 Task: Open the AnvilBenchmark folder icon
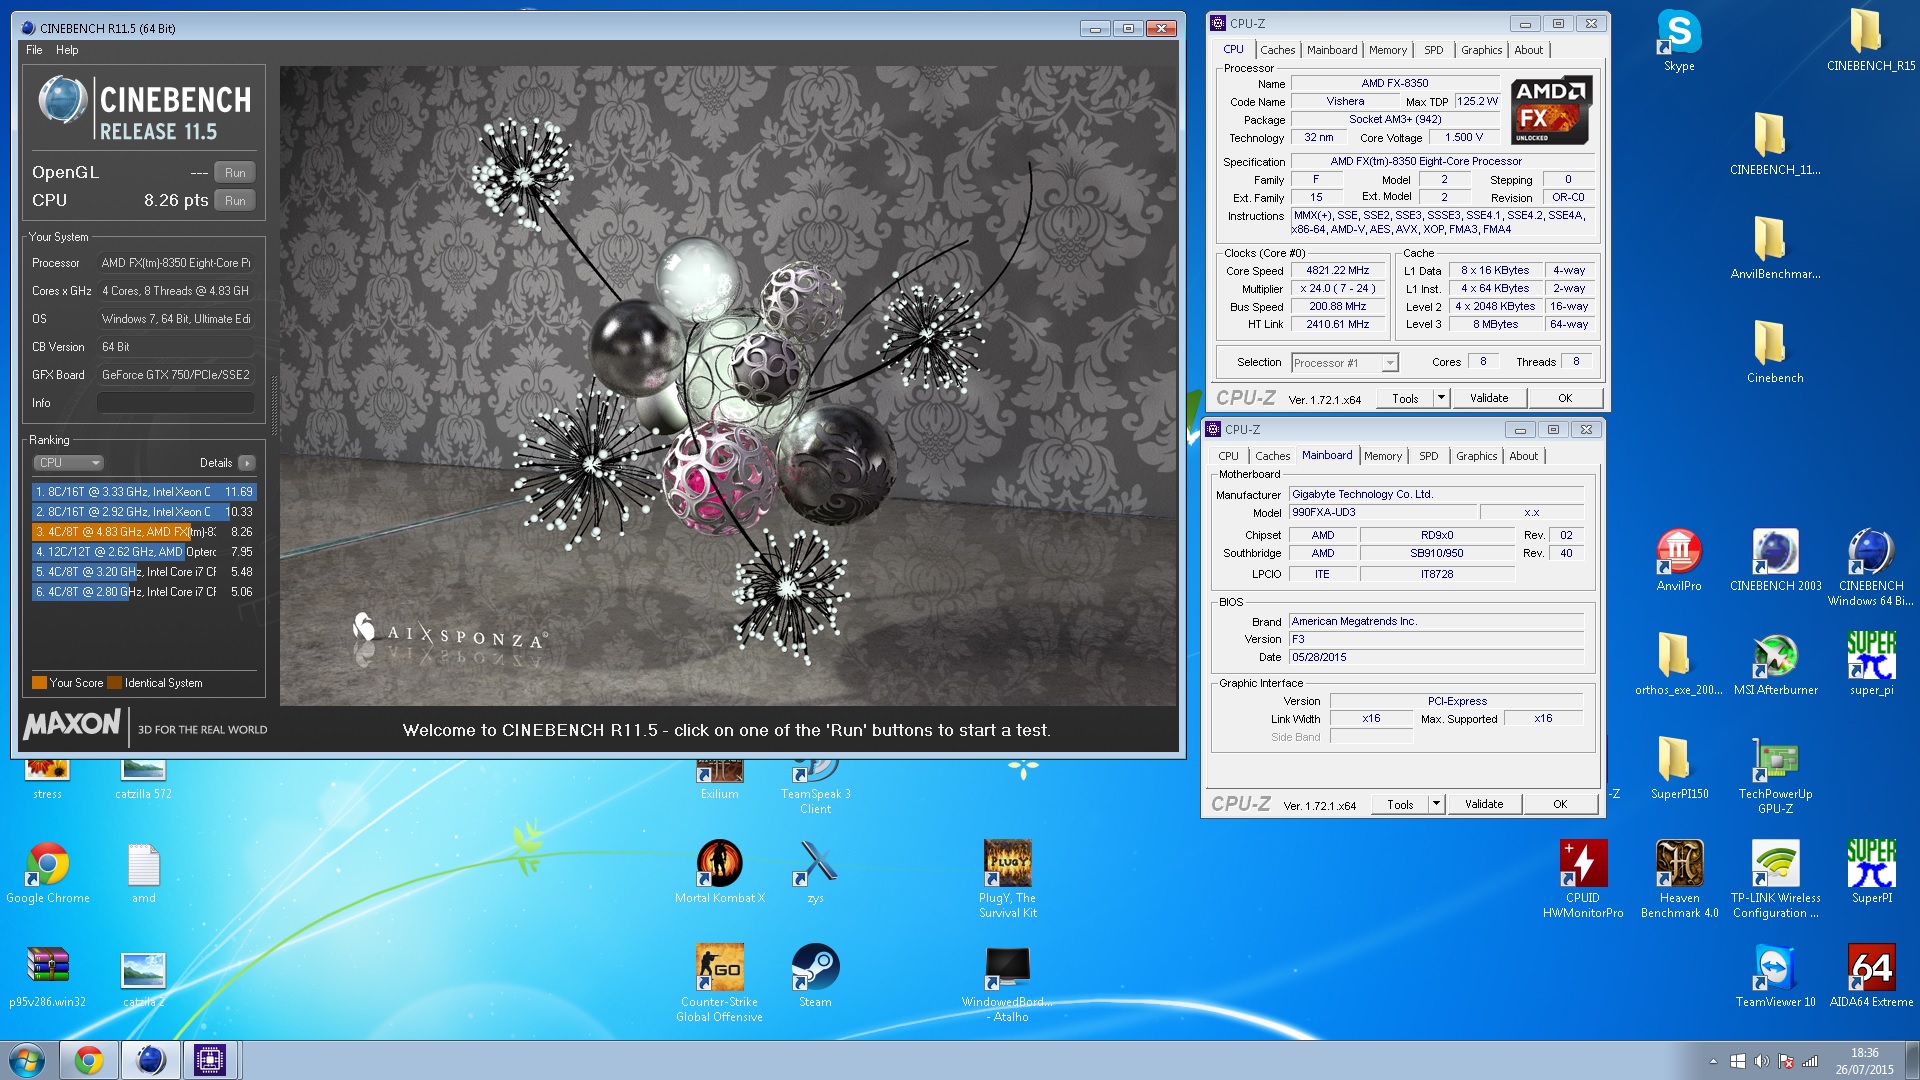click(x=1775, y=248)
